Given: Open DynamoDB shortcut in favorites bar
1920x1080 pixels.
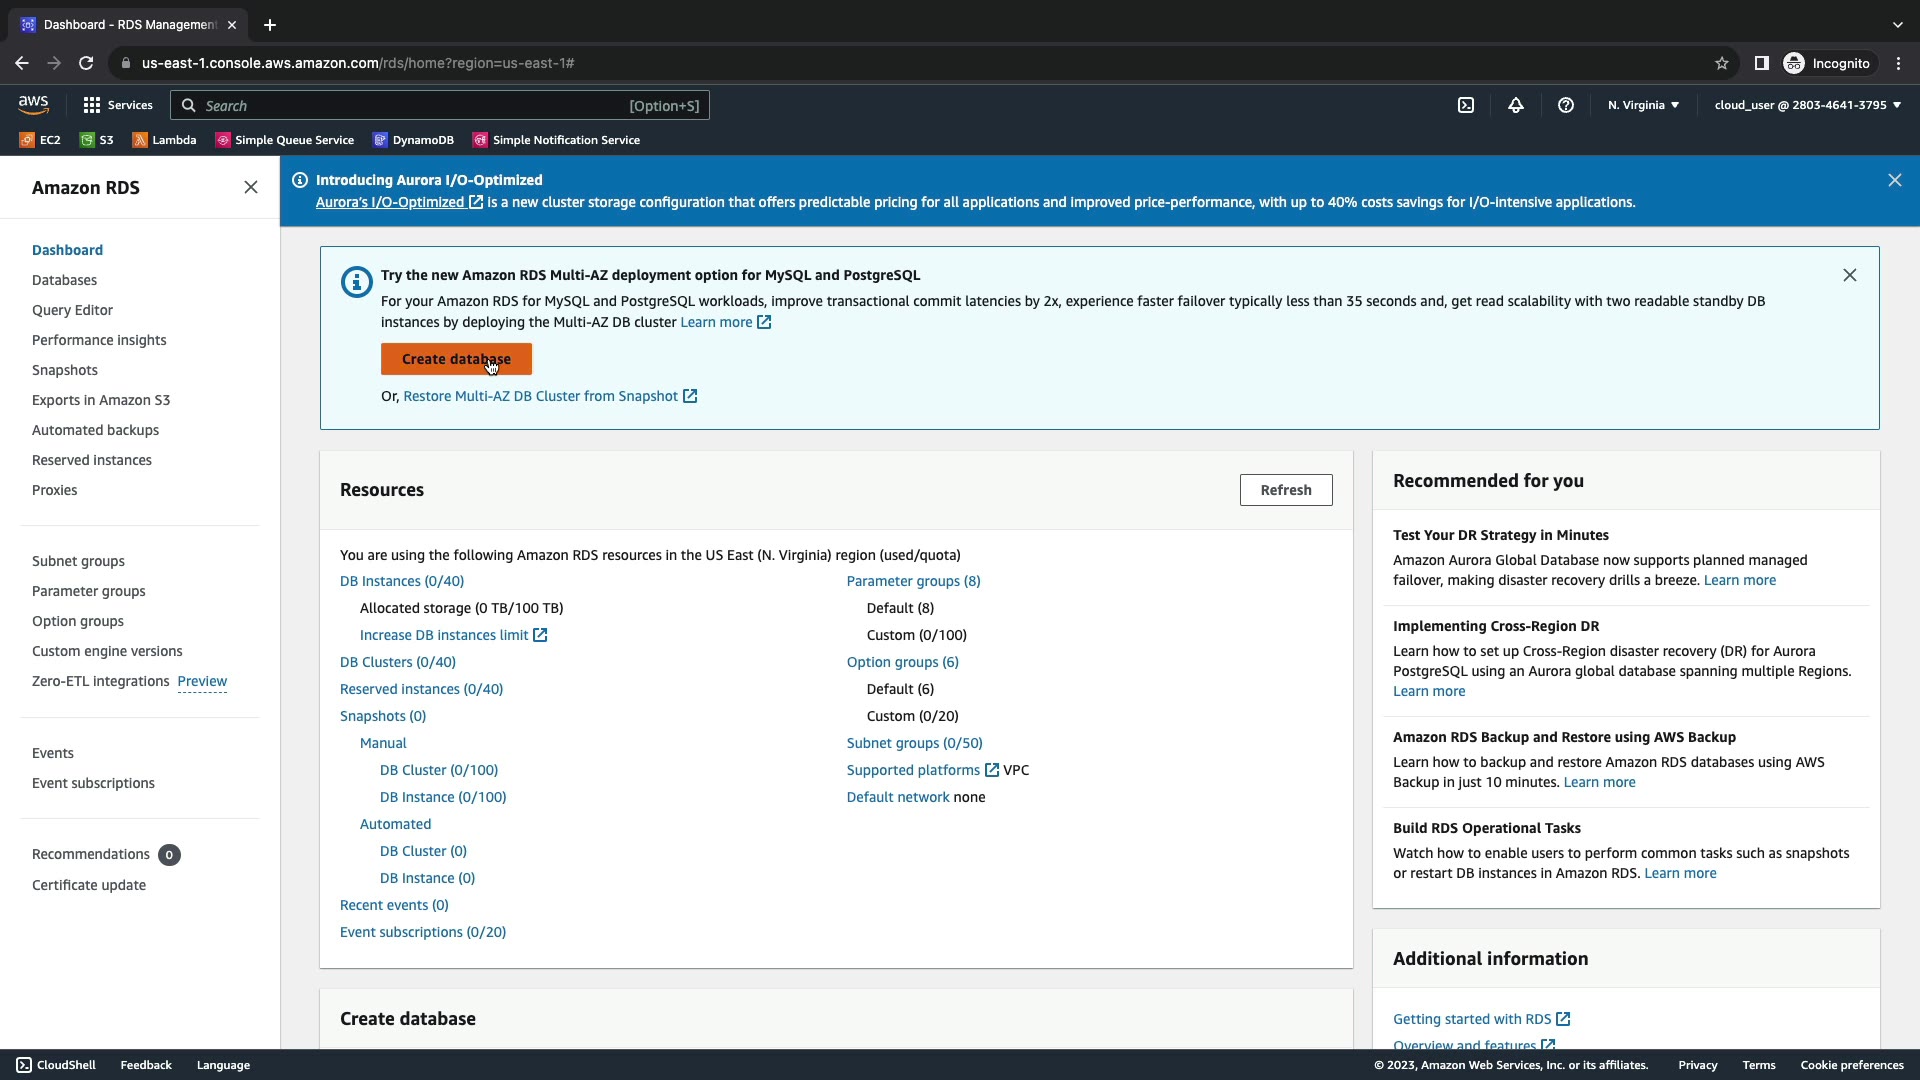Looking at the screenshot, I should point(413,140).
